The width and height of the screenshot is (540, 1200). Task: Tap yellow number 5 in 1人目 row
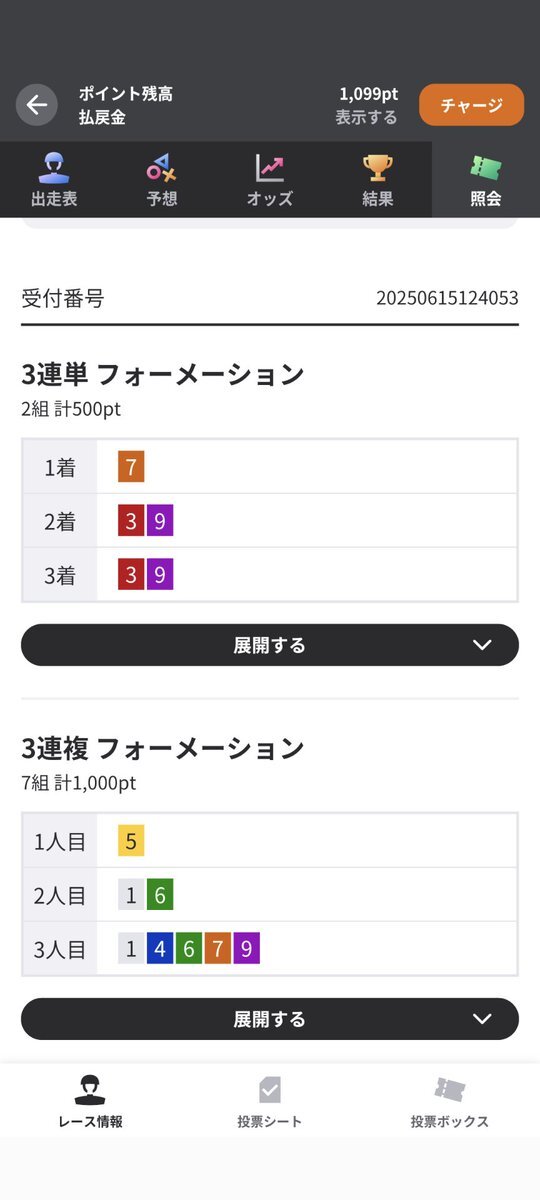point(131,841)
